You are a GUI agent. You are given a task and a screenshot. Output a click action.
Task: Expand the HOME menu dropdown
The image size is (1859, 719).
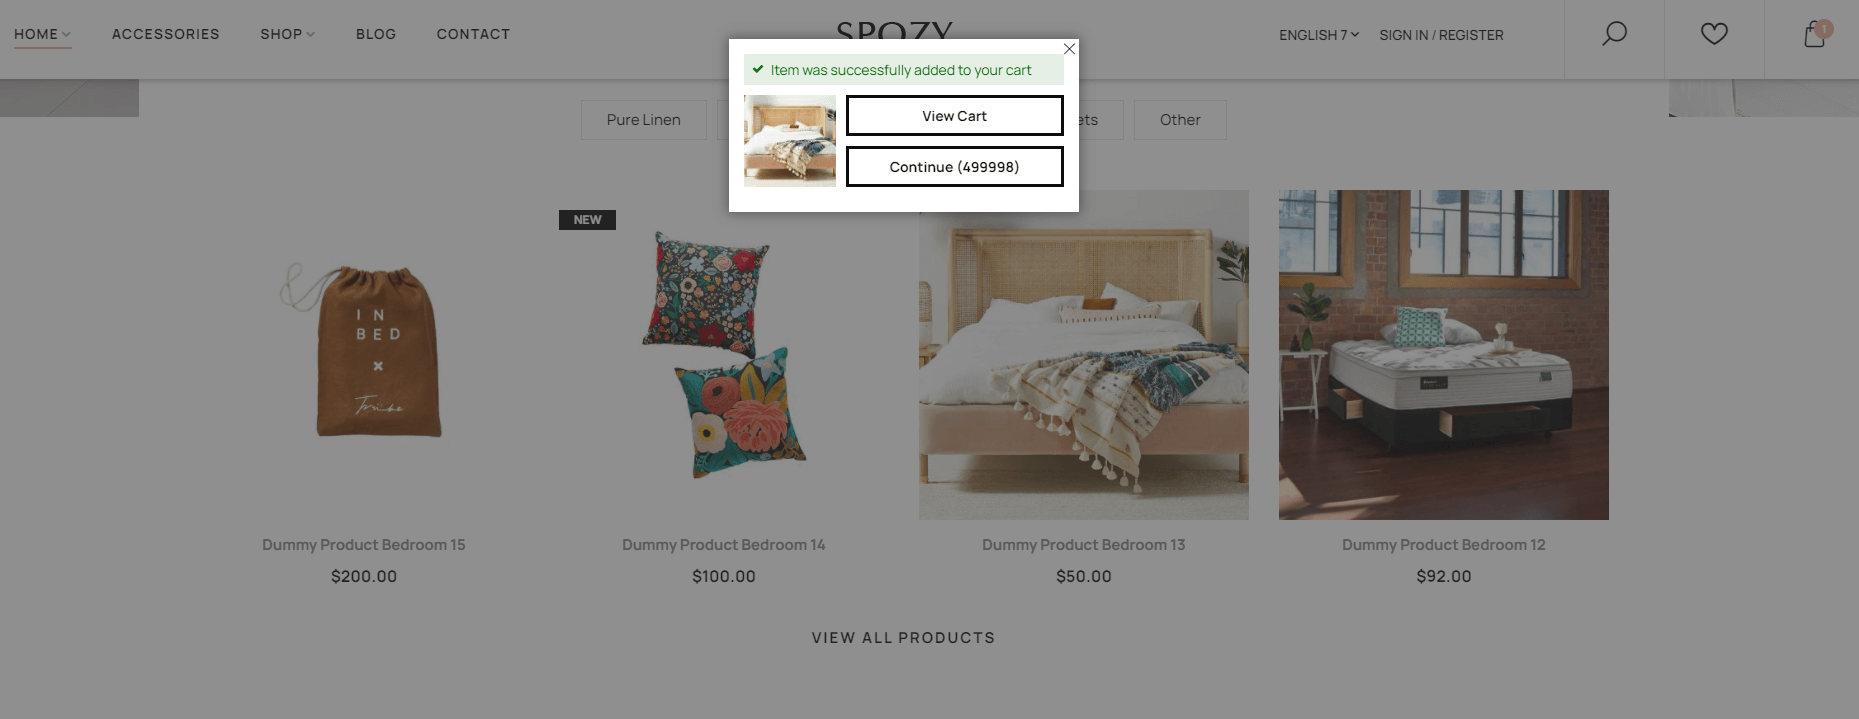42,34
